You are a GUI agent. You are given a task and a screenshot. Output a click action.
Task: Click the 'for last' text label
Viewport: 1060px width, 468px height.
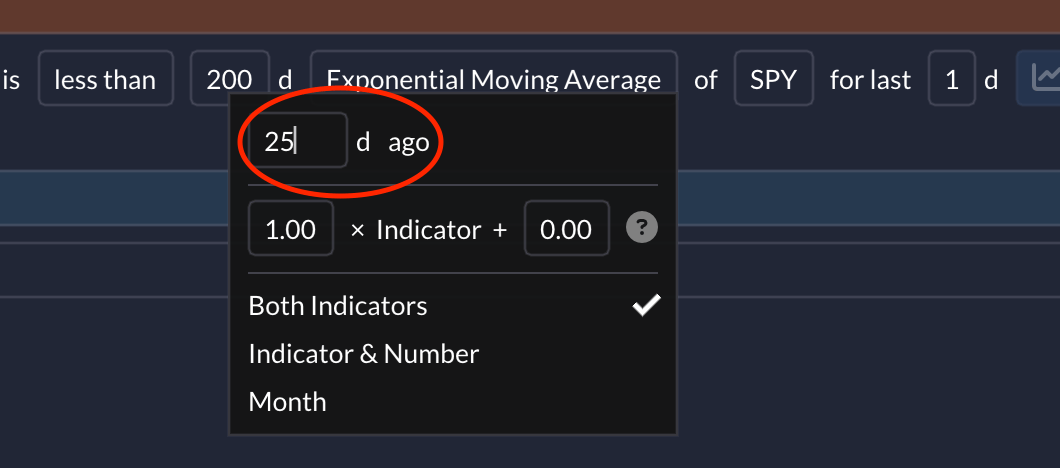(x=871, y=80)
